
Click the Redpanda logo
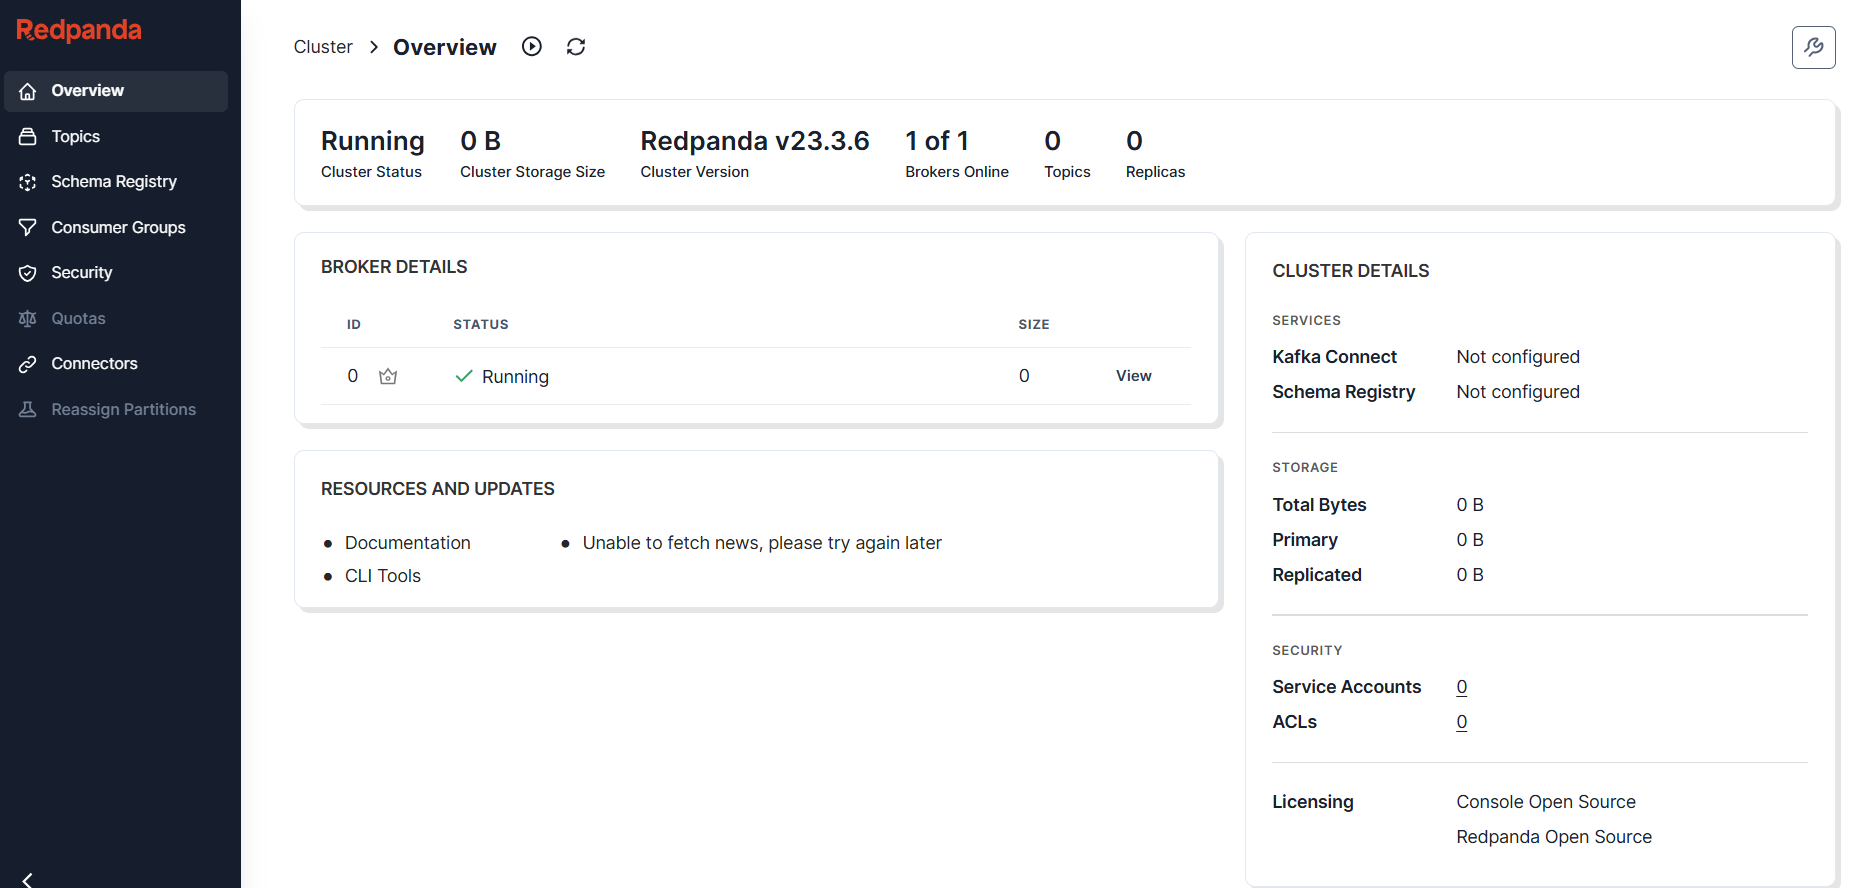coord(79,30)
